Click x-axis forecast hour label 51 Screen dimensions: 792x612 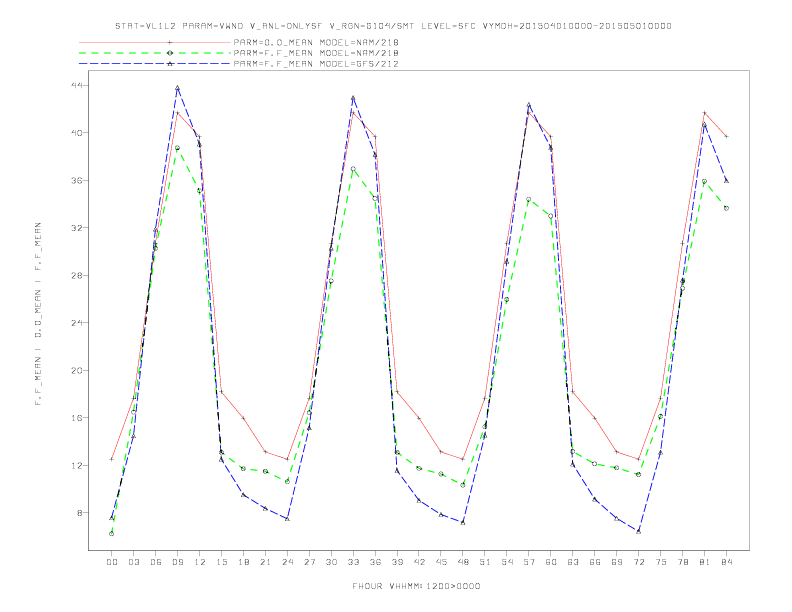pyautogui.click(x=485, y=562)
